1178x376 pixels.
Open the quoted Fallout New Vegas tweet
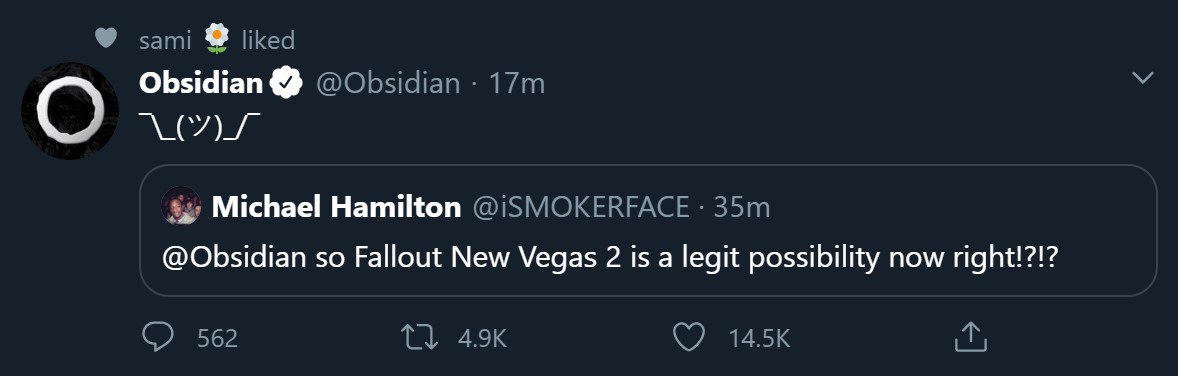pos(648,231)
